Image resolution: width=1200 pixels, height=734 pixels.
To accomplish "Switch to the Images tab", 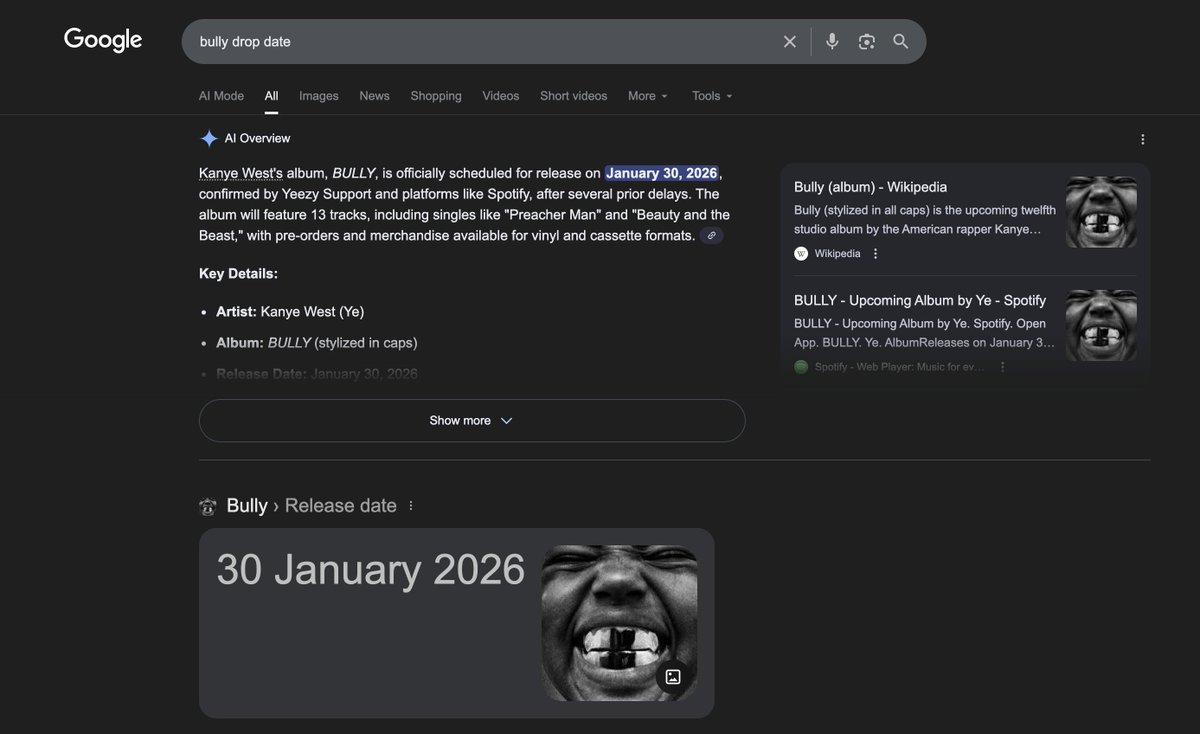I will (x=319, y=96).
